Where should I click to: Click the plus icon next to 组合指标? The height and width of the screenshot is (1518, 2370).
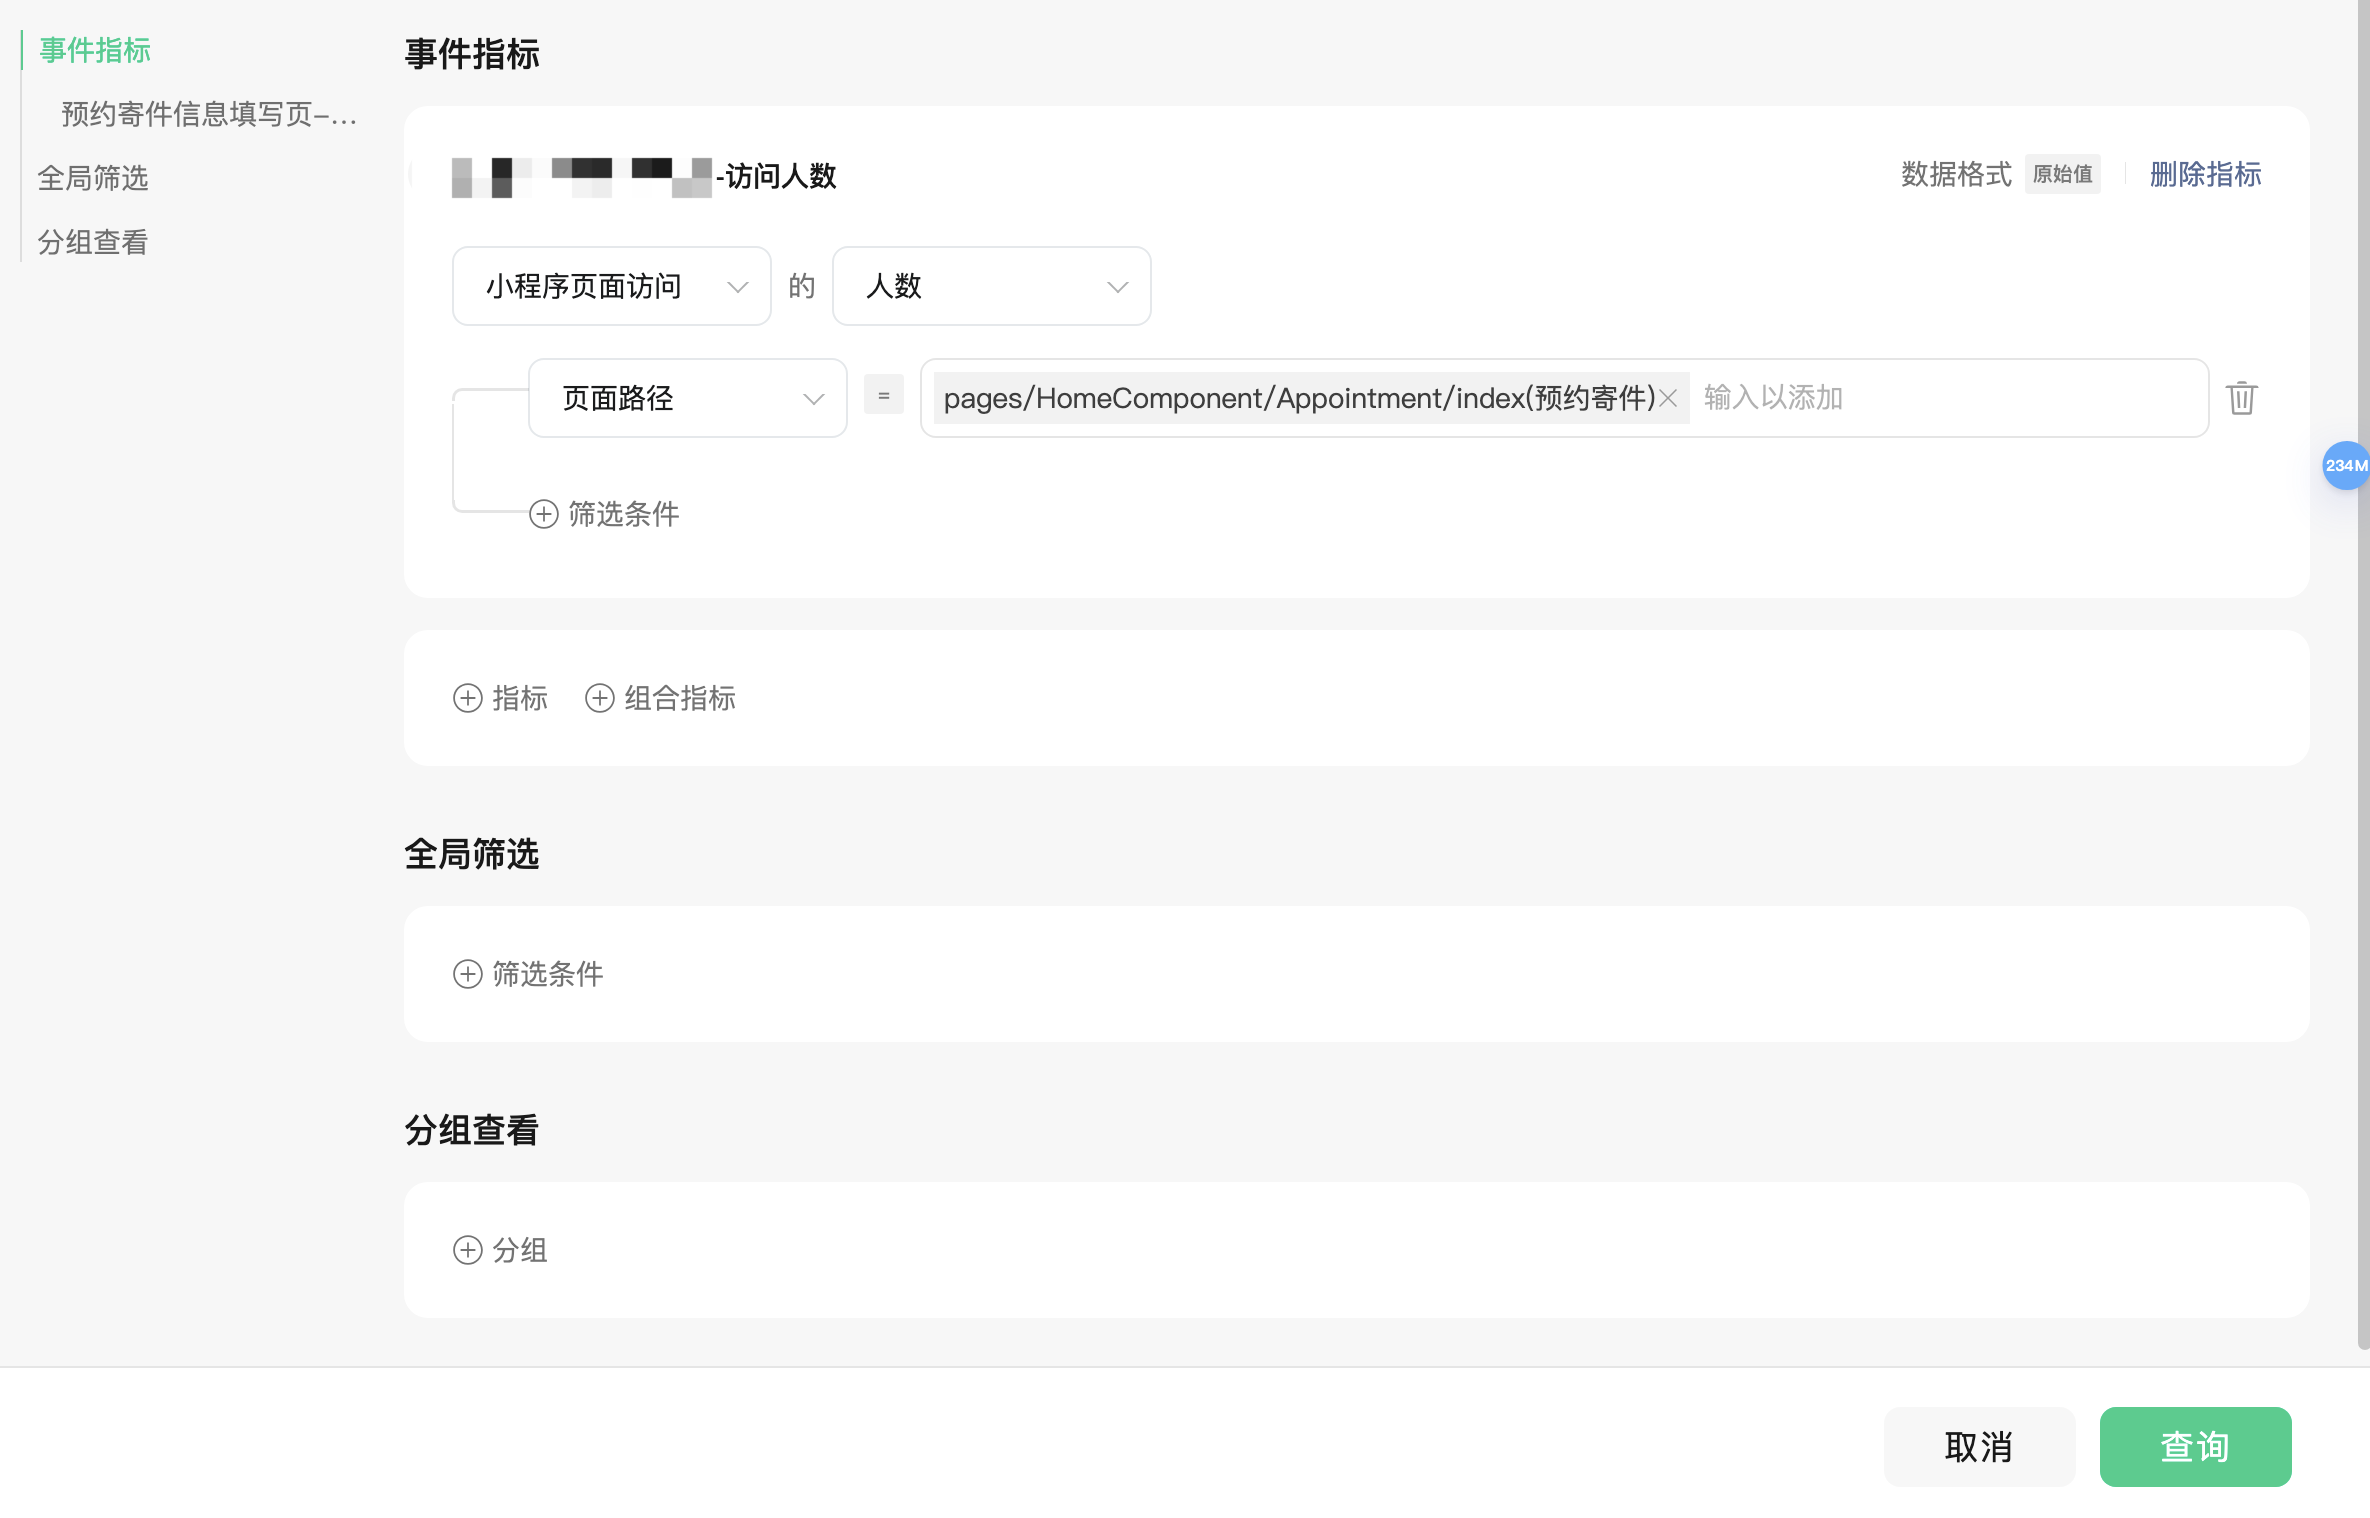pos(599,698)
